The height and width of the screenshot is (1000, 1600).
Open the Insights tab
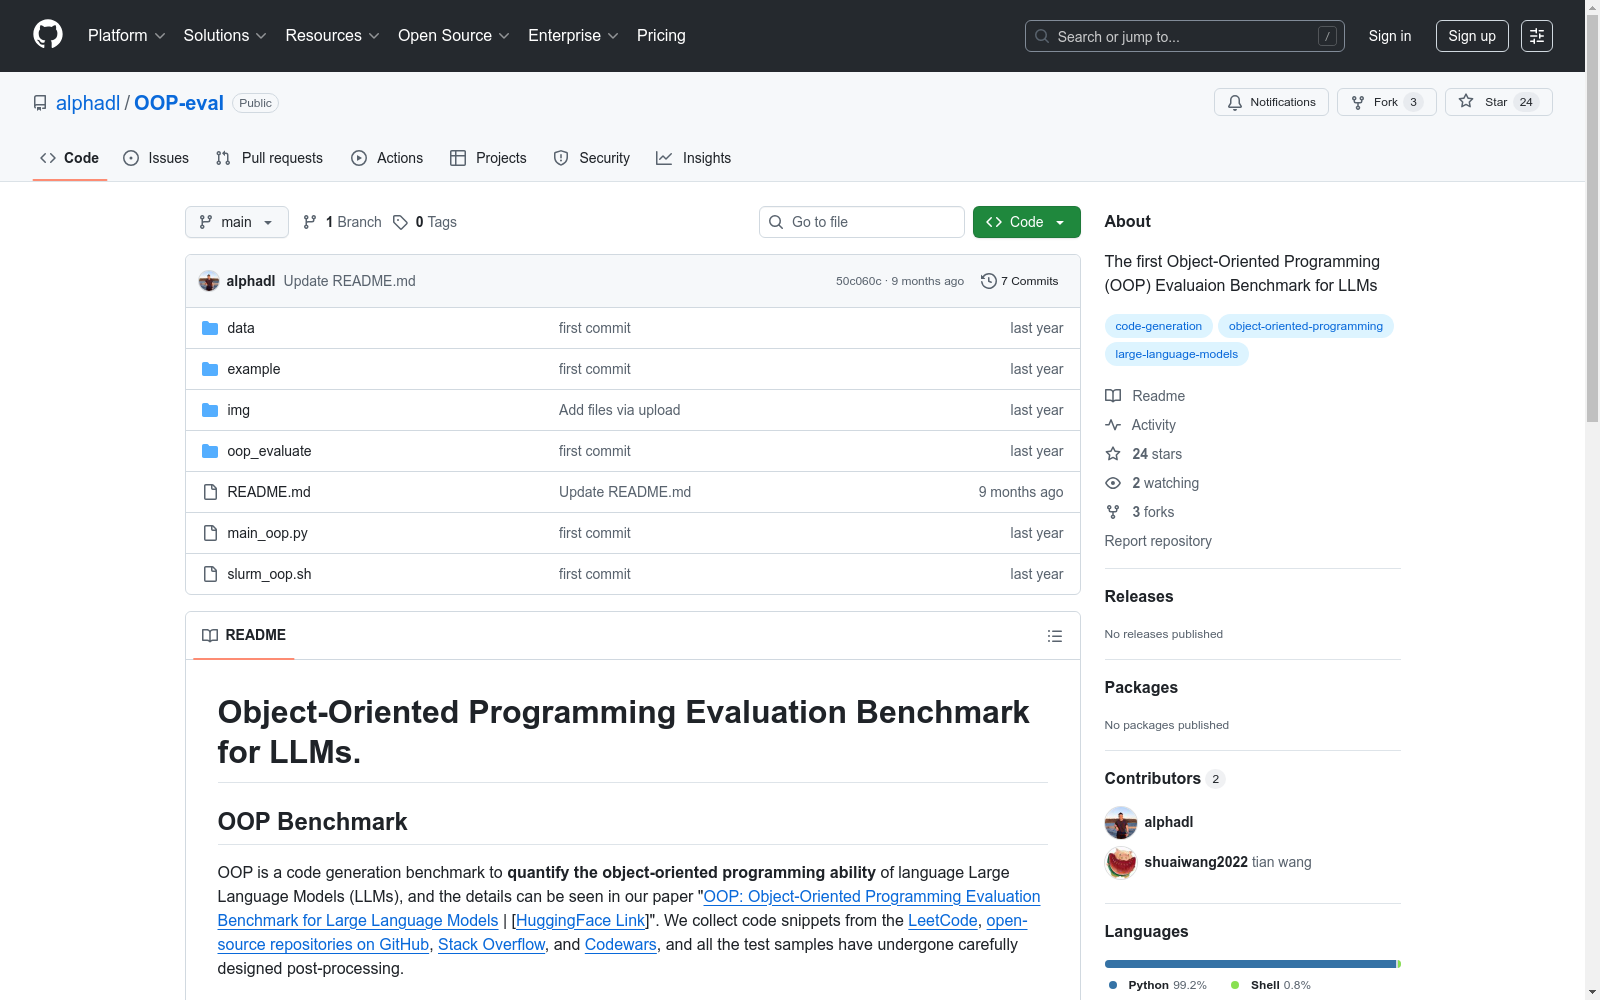pyautogui.click(x=694, y=158)
